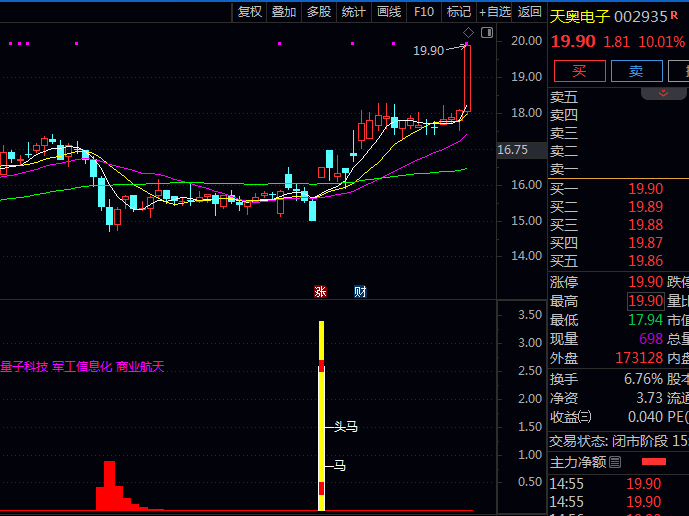689x516 pixels.
Task: Click the 标记 mark button
Action: [x=459, y=12]
